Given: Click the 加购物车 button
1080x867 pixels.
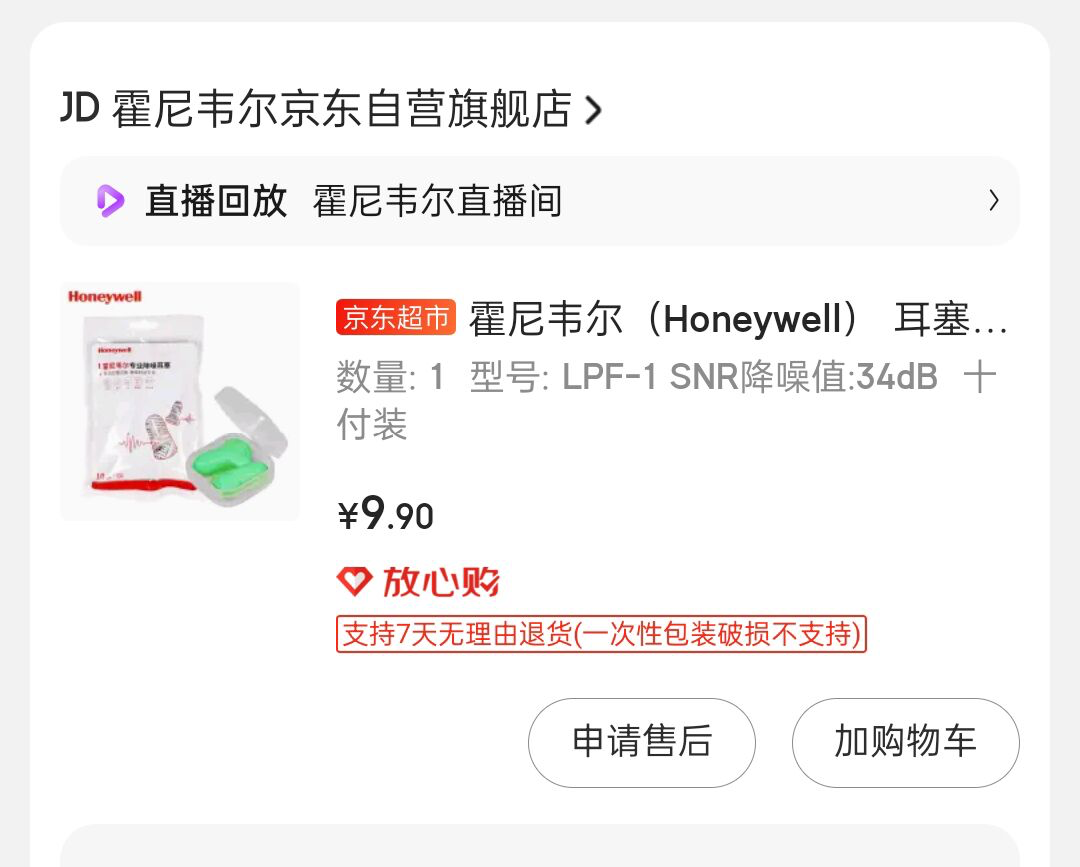Looking at the screenshot, I should coord(906,742).
